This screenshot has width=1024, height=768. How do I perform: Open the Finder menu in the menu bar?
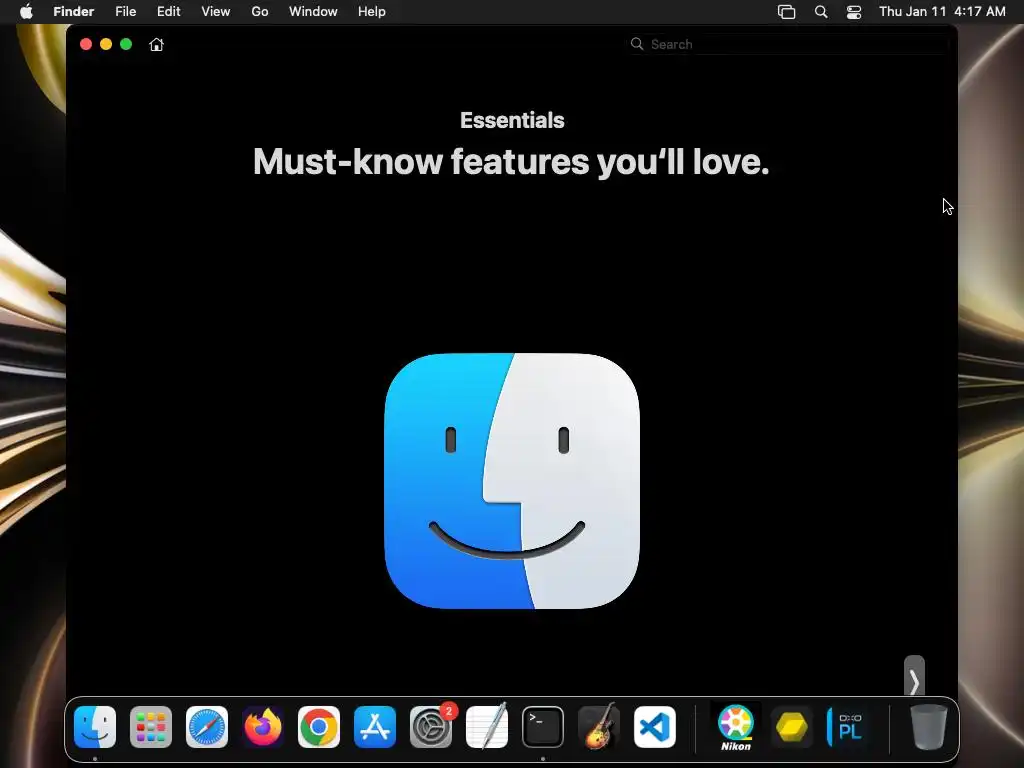coord(74,12)
